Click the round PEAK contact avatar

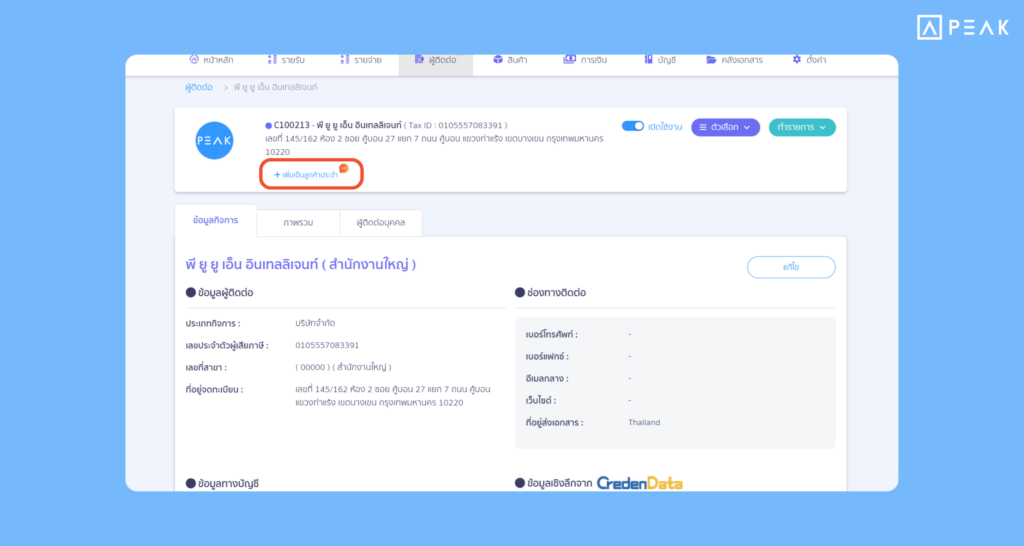pos(214,140)
